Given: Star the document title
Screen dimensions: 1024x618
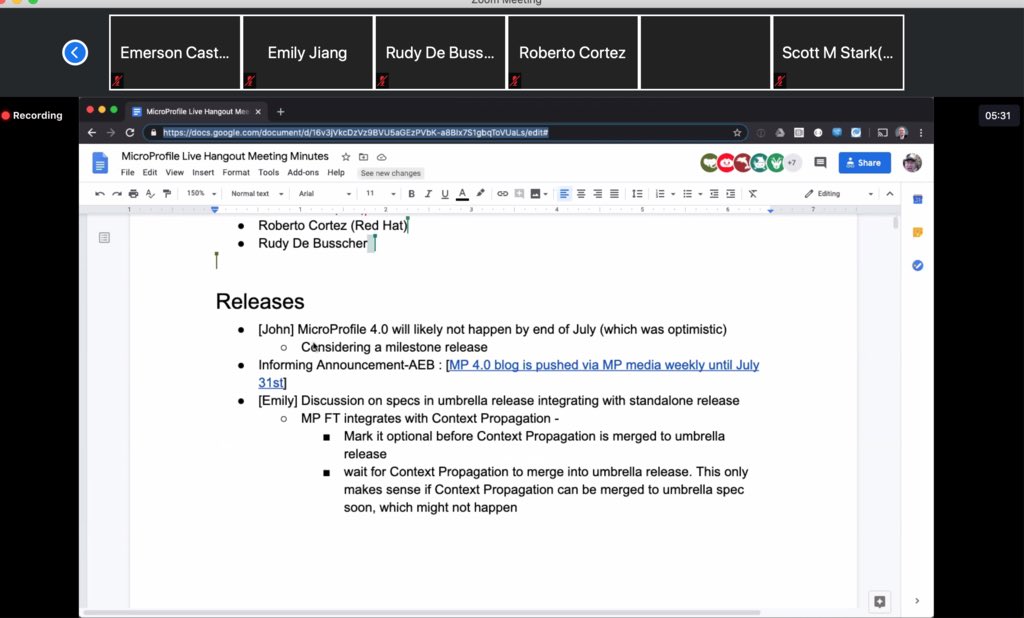Looking at the screenshot, I should (346, 157).
